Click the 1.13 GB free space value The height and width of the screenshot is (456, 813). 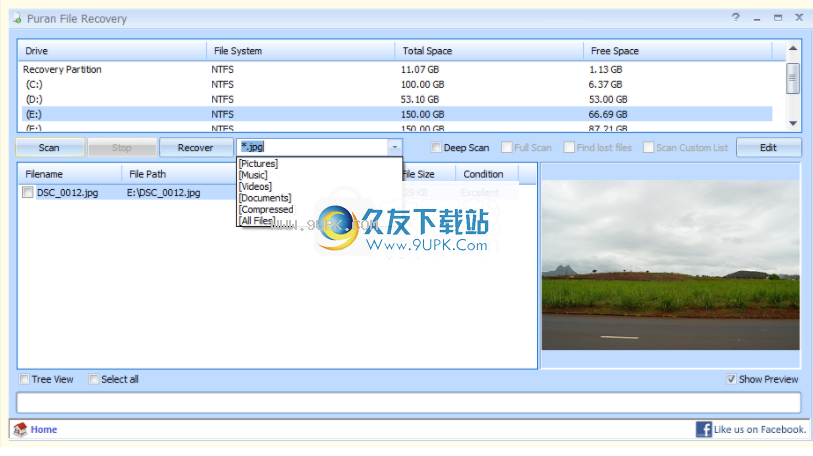(605, 70)
